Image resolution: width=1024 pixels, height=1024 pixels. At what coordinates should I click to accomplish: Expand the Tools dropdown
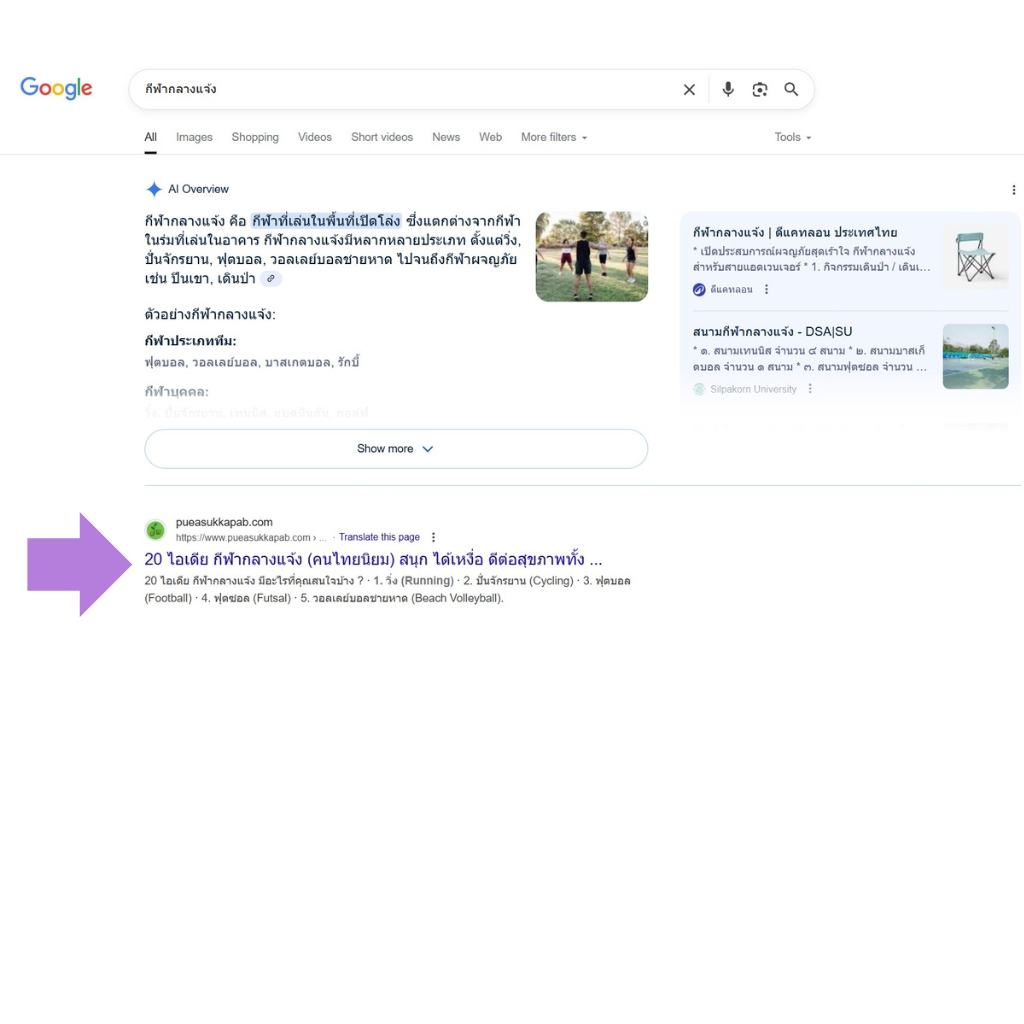792,137
